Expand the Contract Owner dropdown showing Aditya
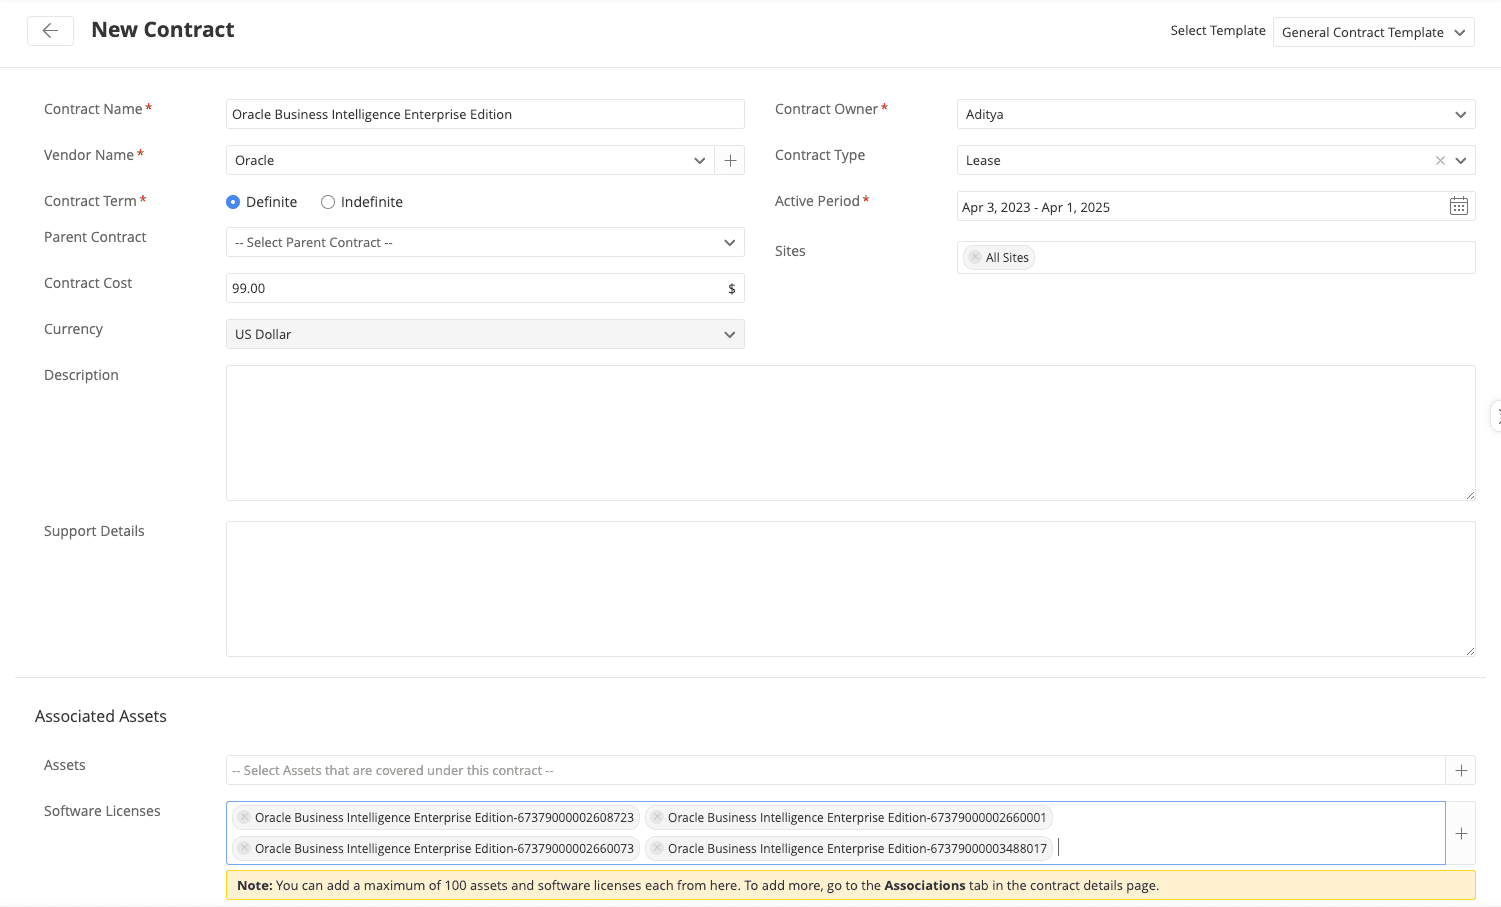The image size is (1501, 907). [x=1461, y=114]
